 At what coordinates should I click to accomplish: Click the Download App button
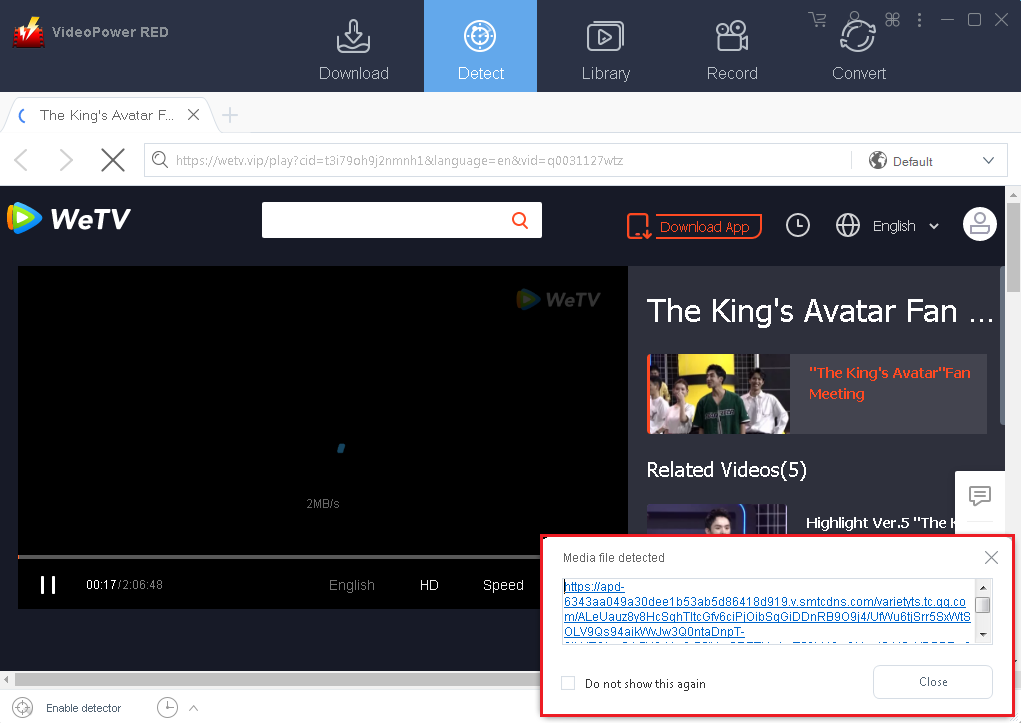click(x=694, y=226)
